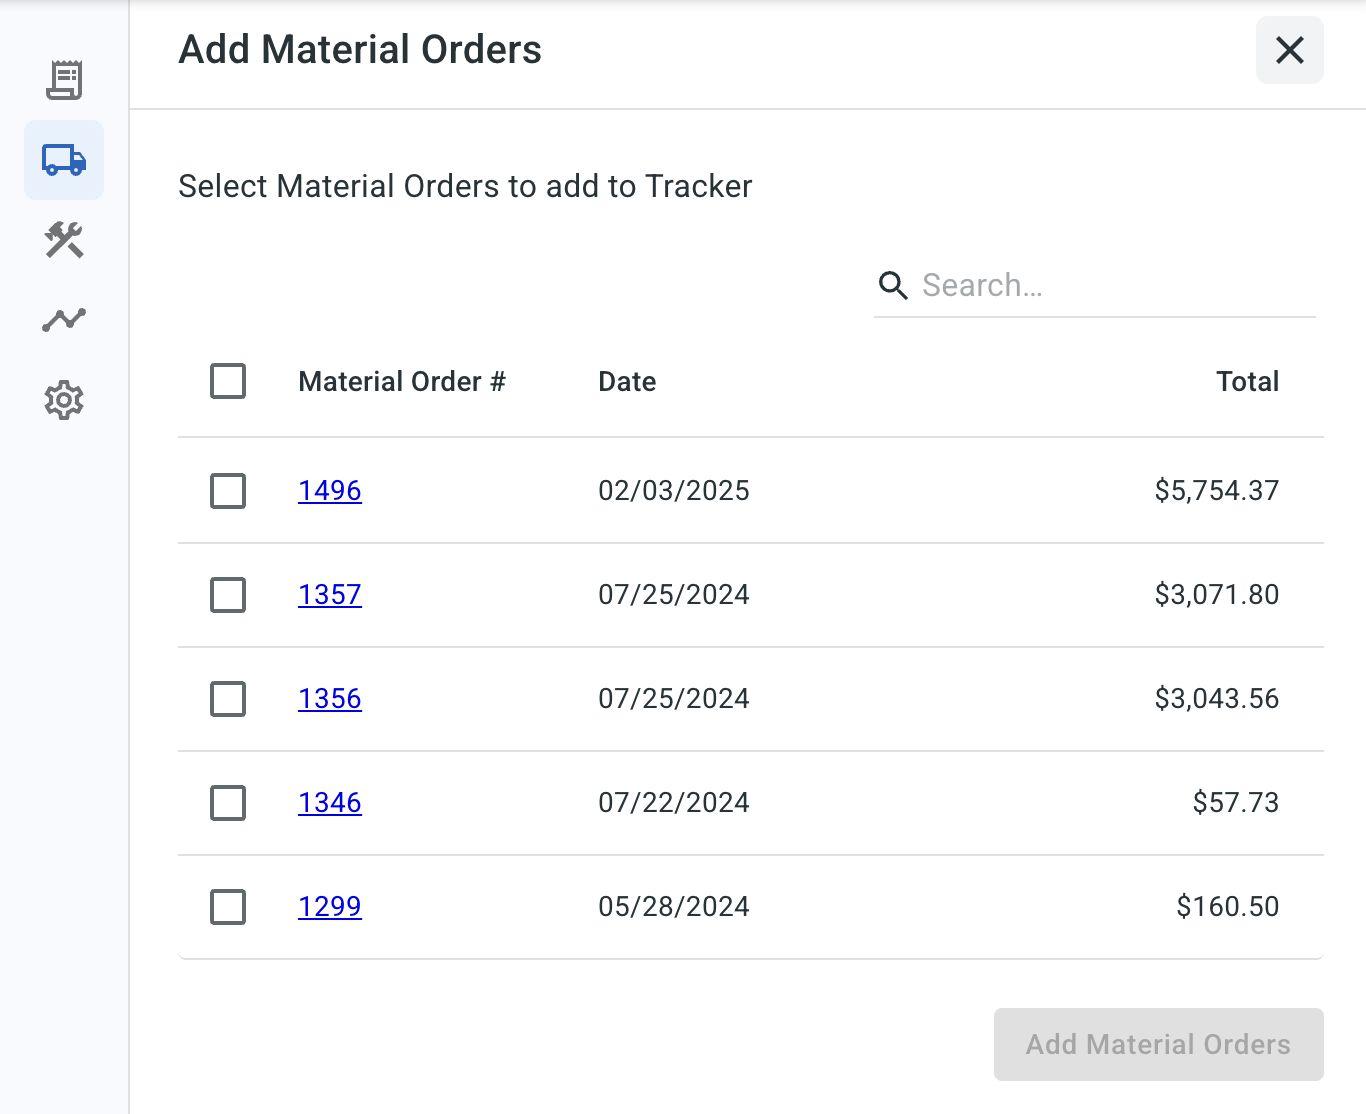Viewport: 1366px width, 1114px height.
Task: Follow the 1346 order link
Action: click(330, 803)
